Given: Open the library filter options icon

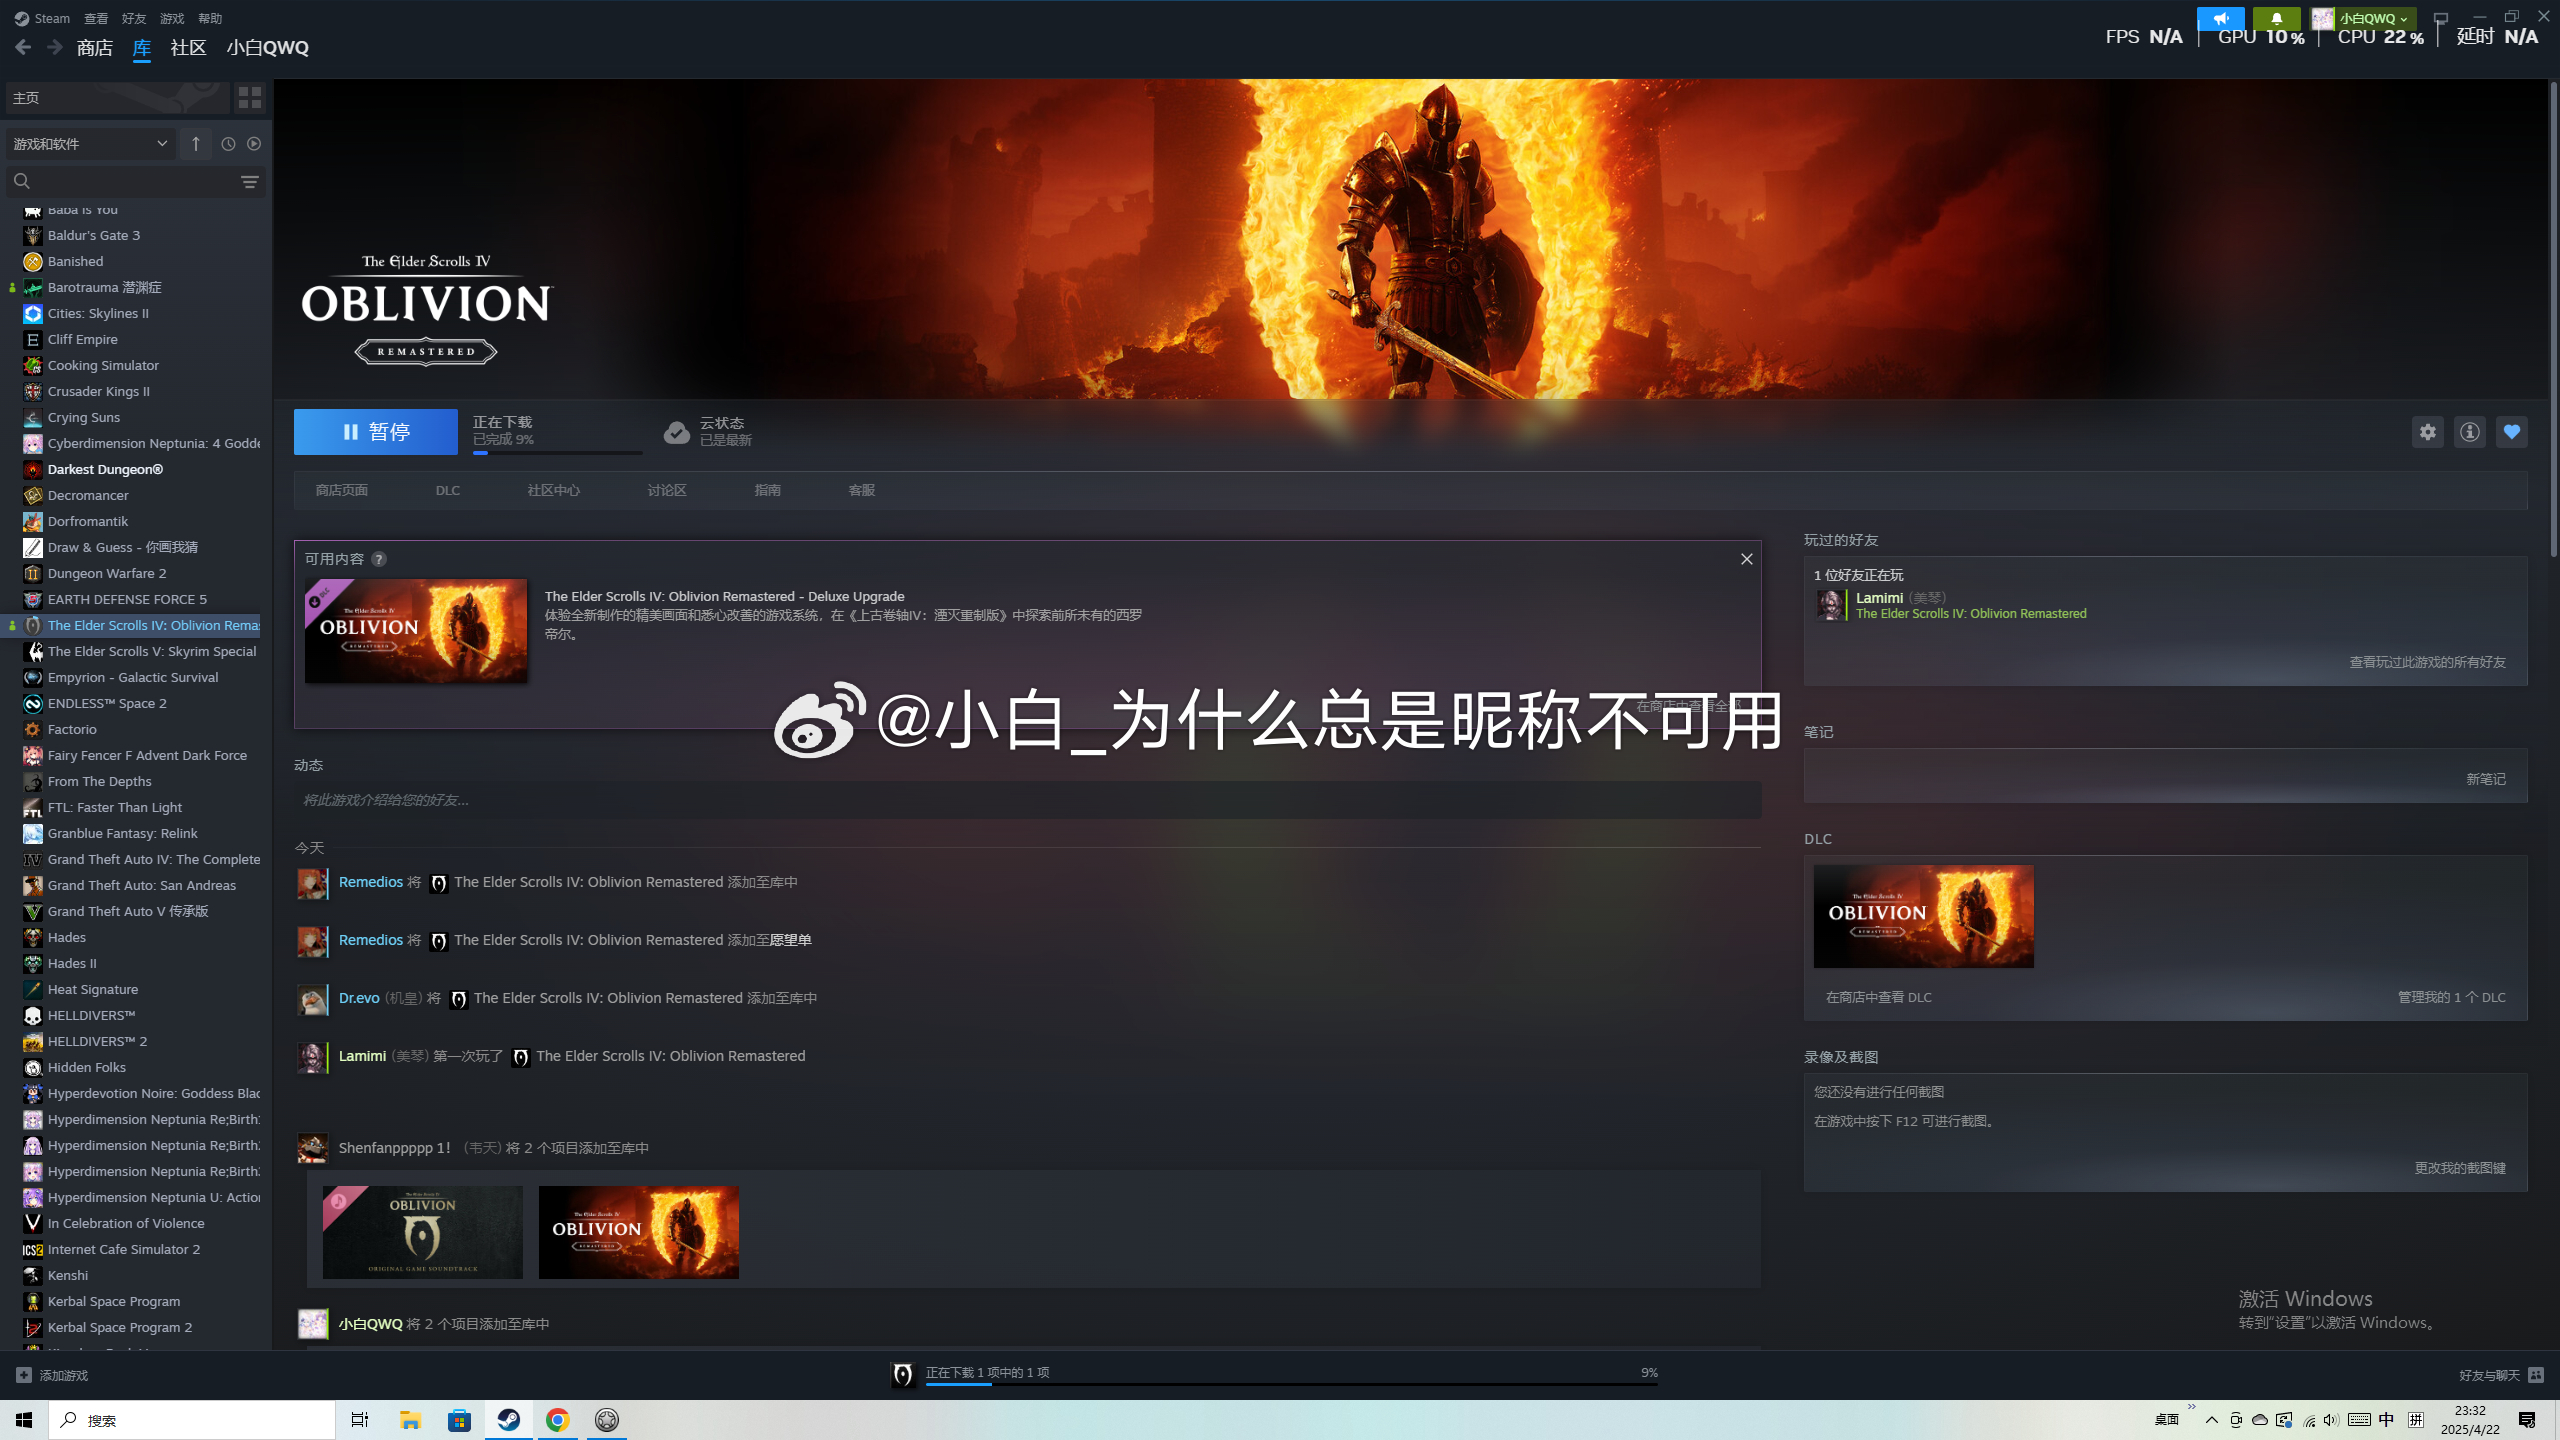Looking at the screenshot, I should tap(250, 181).
